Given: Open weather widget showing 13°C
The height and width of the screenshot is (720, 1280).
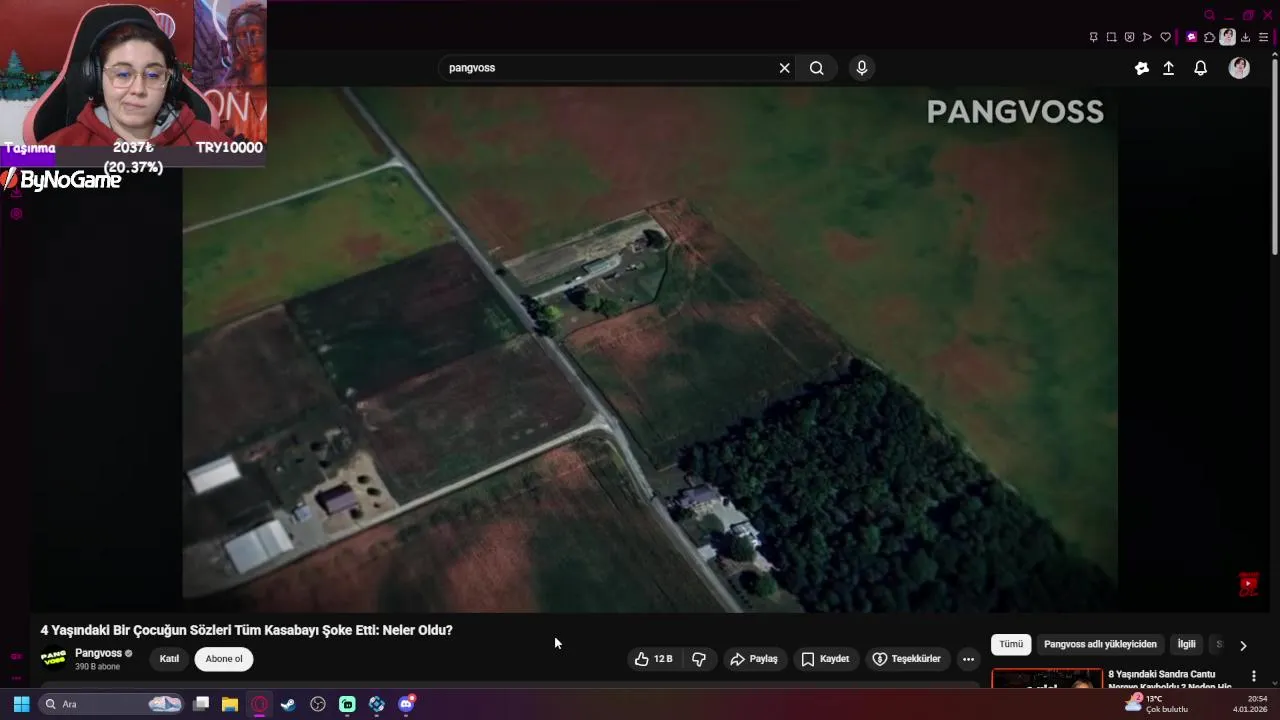Looking at the screenshot, I should click(x=1156, y=704).
